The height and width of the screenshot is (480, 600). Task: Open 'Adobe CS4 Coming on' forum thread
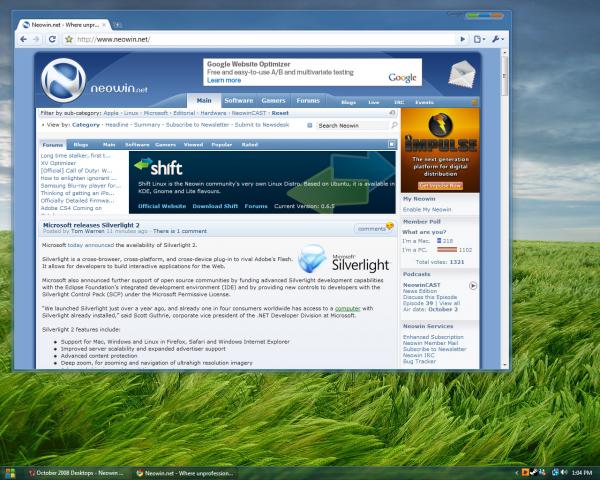pos(71,208)
